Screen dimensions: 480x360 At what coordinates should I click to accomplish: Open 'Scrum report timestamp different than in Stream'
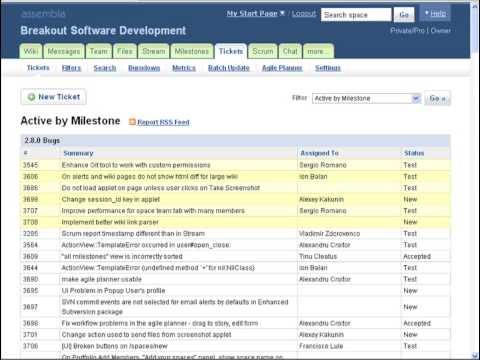(x=133, y=233)
